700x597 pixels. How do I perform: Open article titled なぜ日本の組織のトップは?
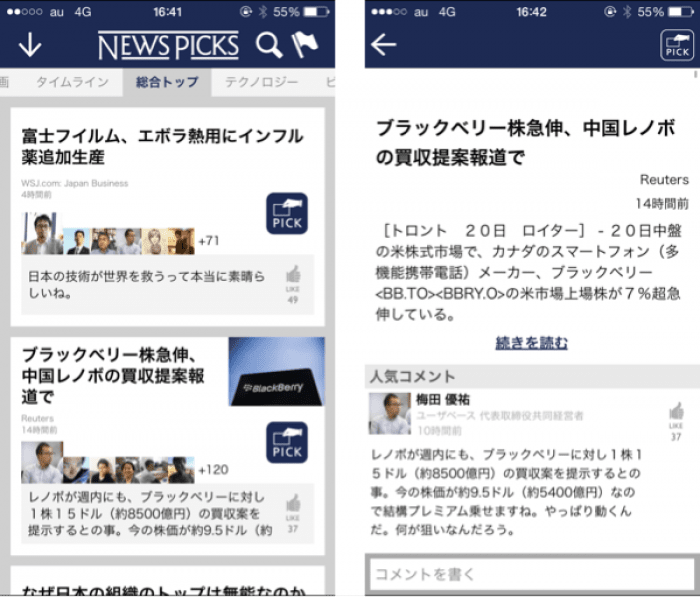(x=163, y=590)
